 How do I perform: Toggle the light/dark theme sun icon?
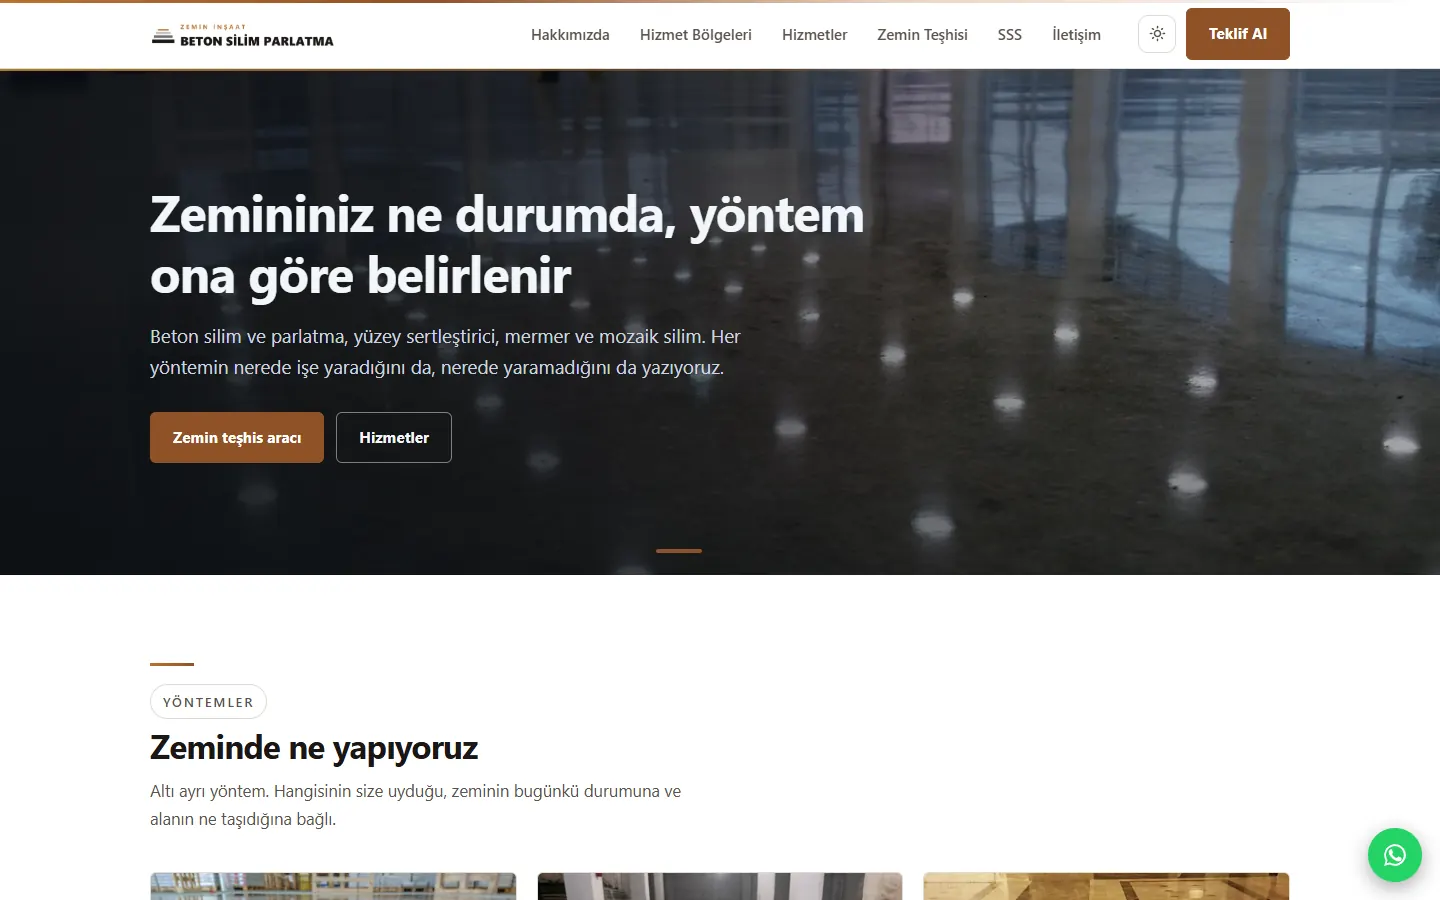1157,34
